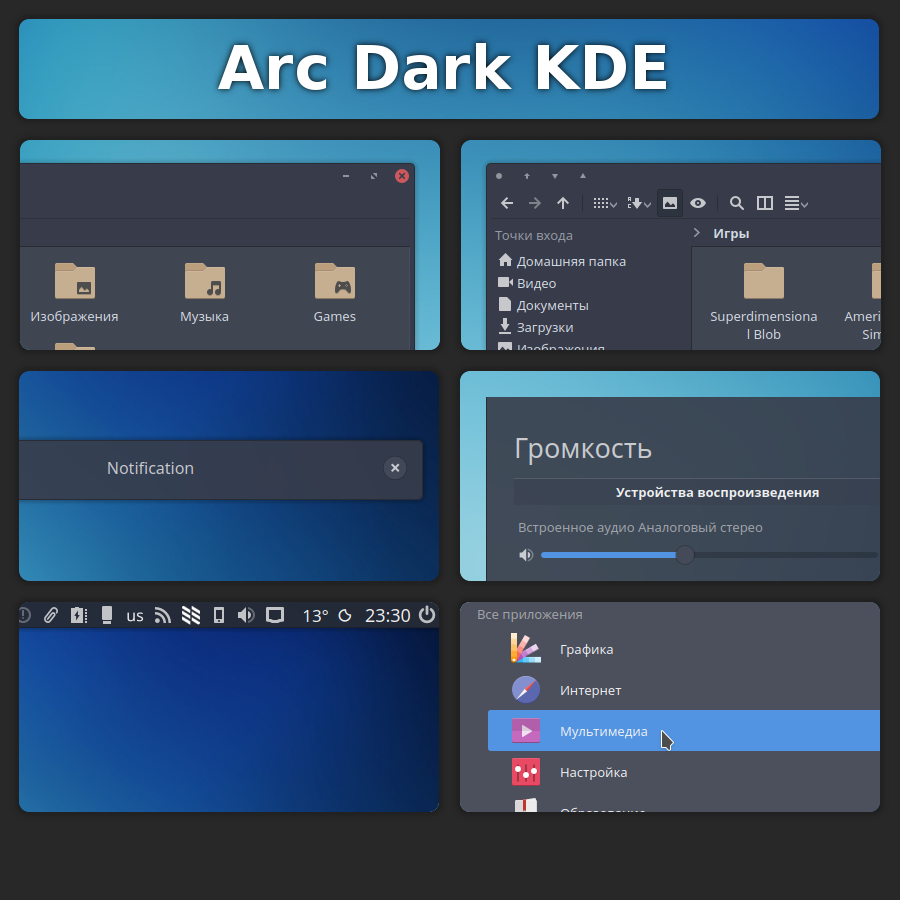Click the 23:30 clock
This screenshot has height=900, width=900.
(387, 616)
